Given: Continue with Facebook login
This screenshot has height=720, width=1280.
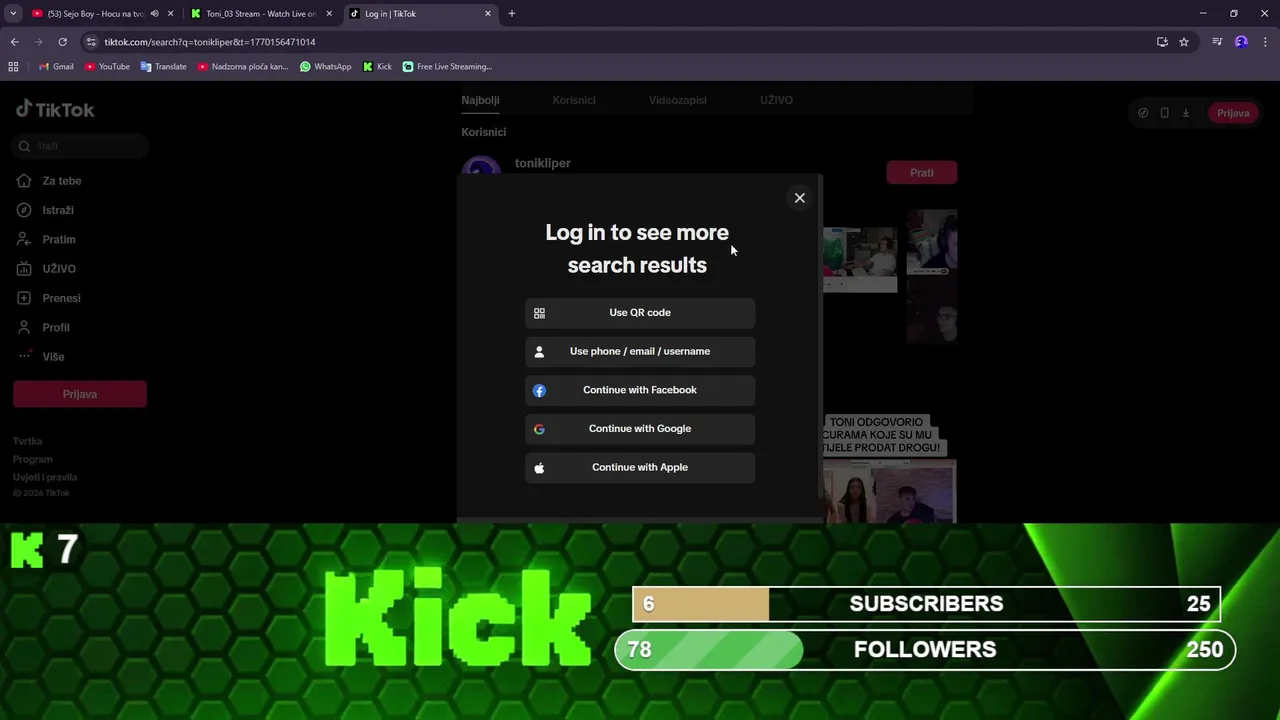Looking at the screenshot, I should 640,390.
